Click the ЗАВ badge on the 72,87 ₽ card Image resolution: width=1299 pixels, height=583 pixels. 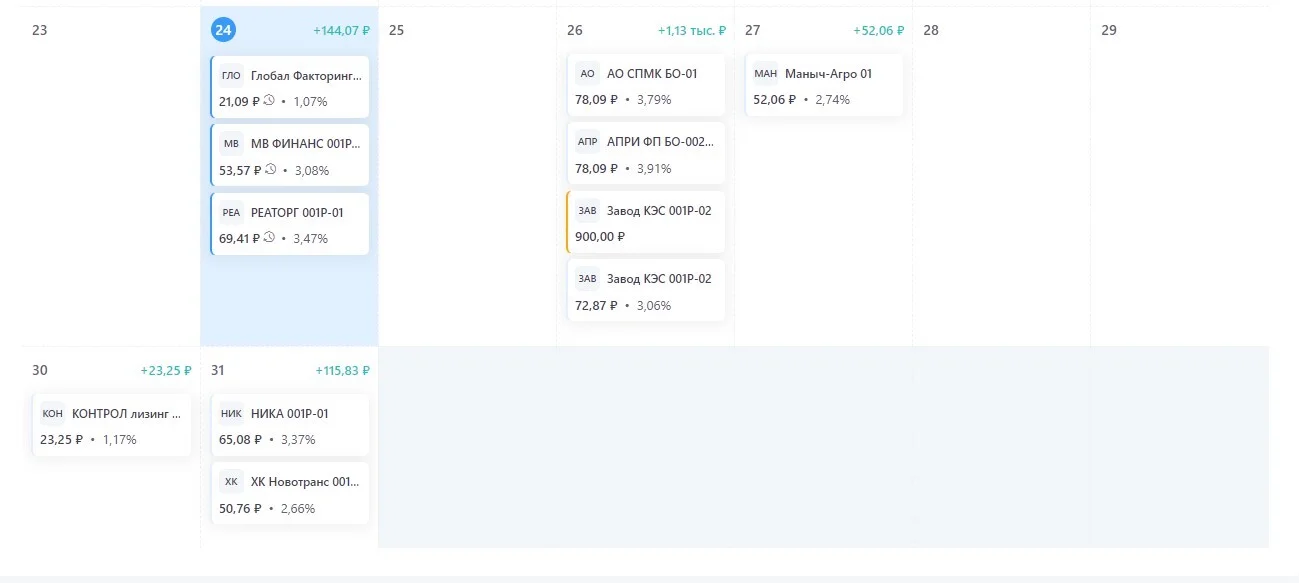click(x=587, y=278)
